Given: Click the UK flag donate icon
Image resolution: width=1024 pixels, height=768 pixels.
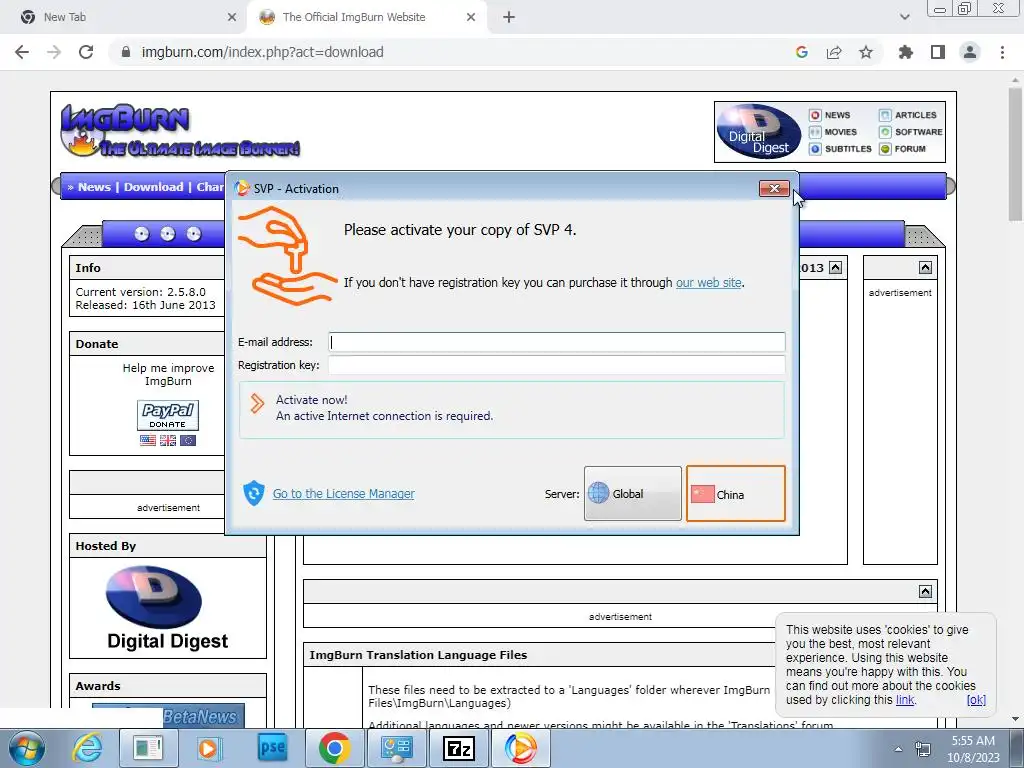Looking at the screenshot, I should tap(168, 440).
